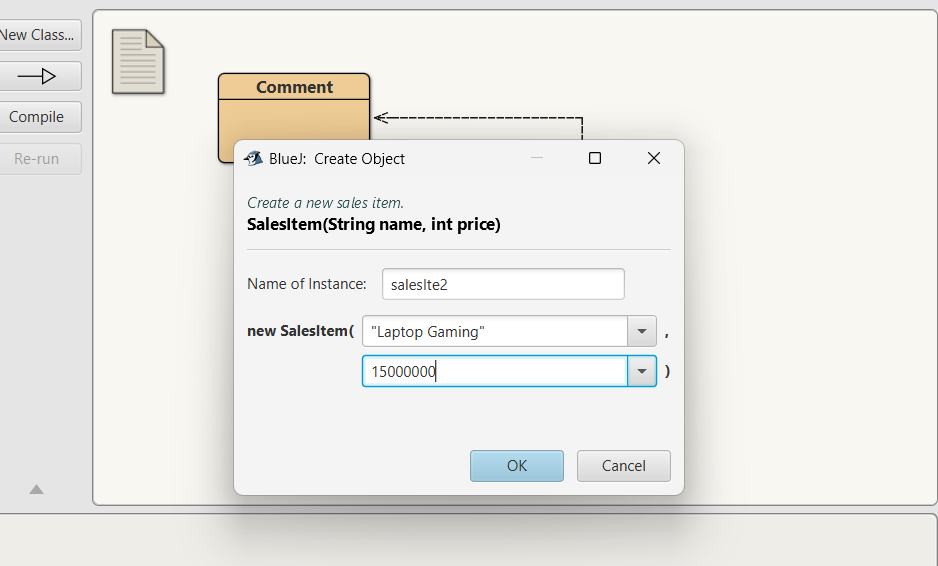Expand the name parameter history dropdown

[641, 331]
